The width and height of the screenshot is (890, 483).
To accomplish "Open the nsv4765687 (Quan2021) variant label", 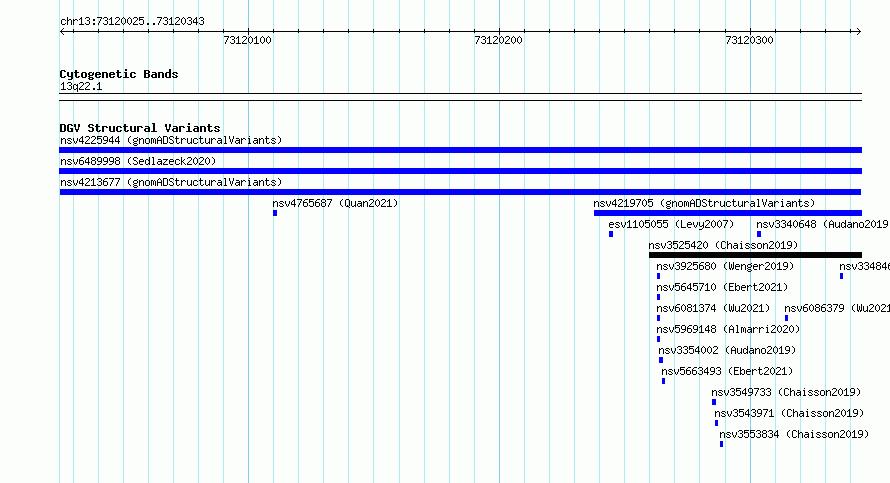I will [335, 203].
